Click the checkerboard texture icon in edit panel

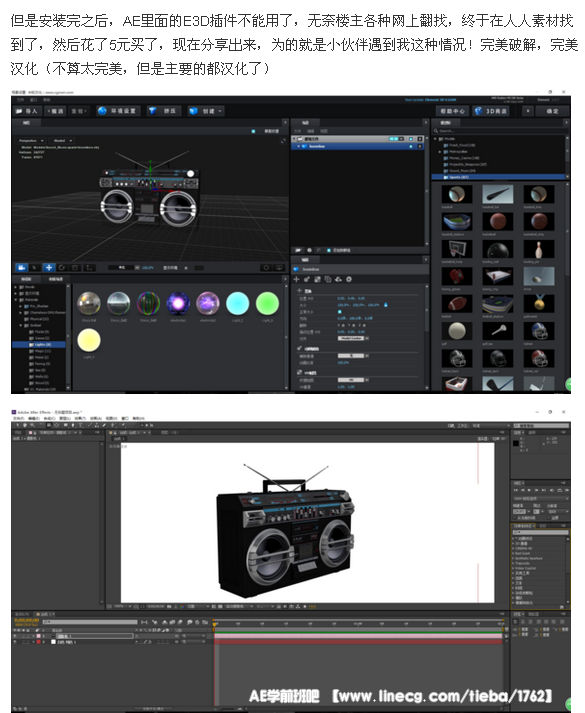(317, 279)
